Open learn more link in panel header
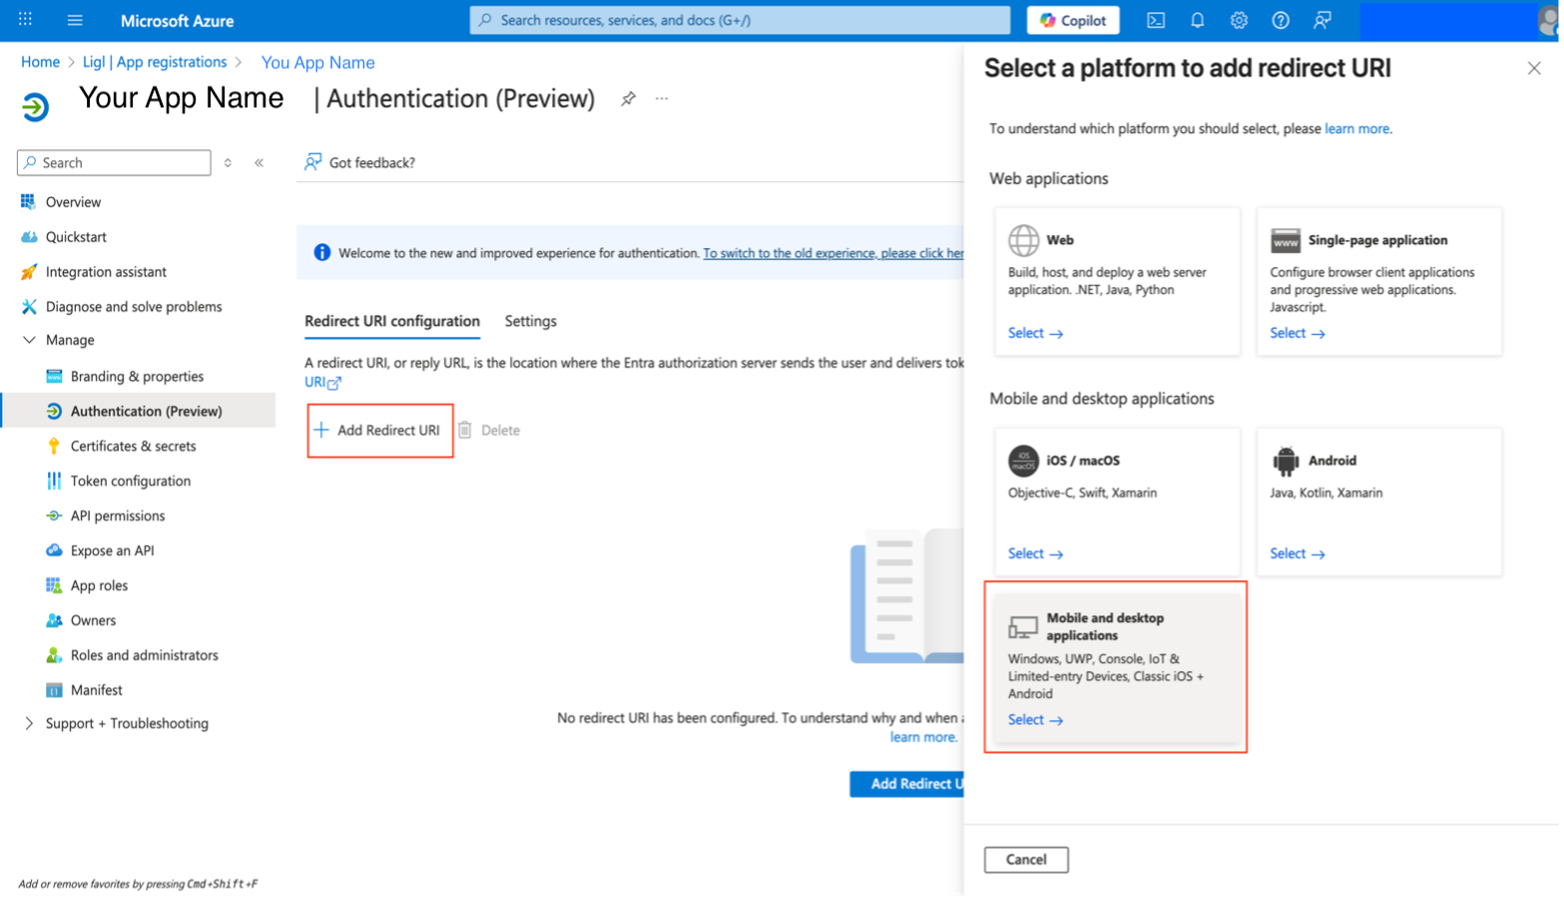This screenshot has height=901, width=1564. [x=1357, y=129]
